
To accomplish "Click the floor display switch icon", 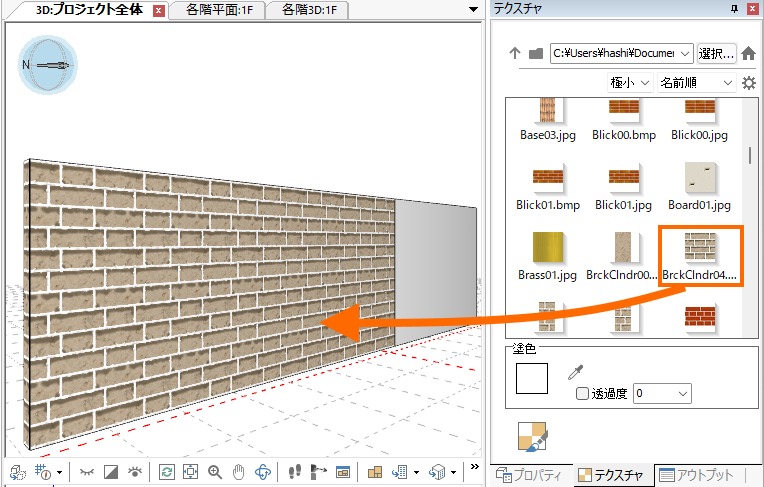I will click(399, 472).
